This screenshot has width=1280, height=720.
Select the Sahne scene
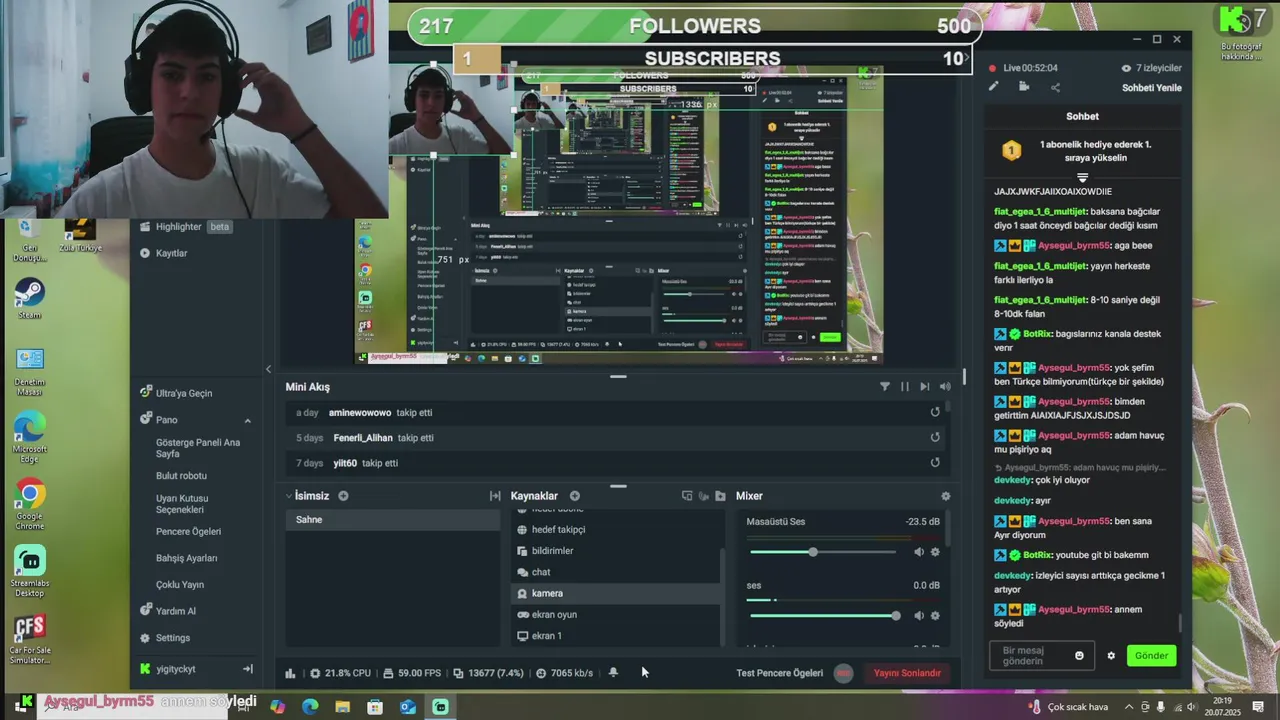pos(393,520)
